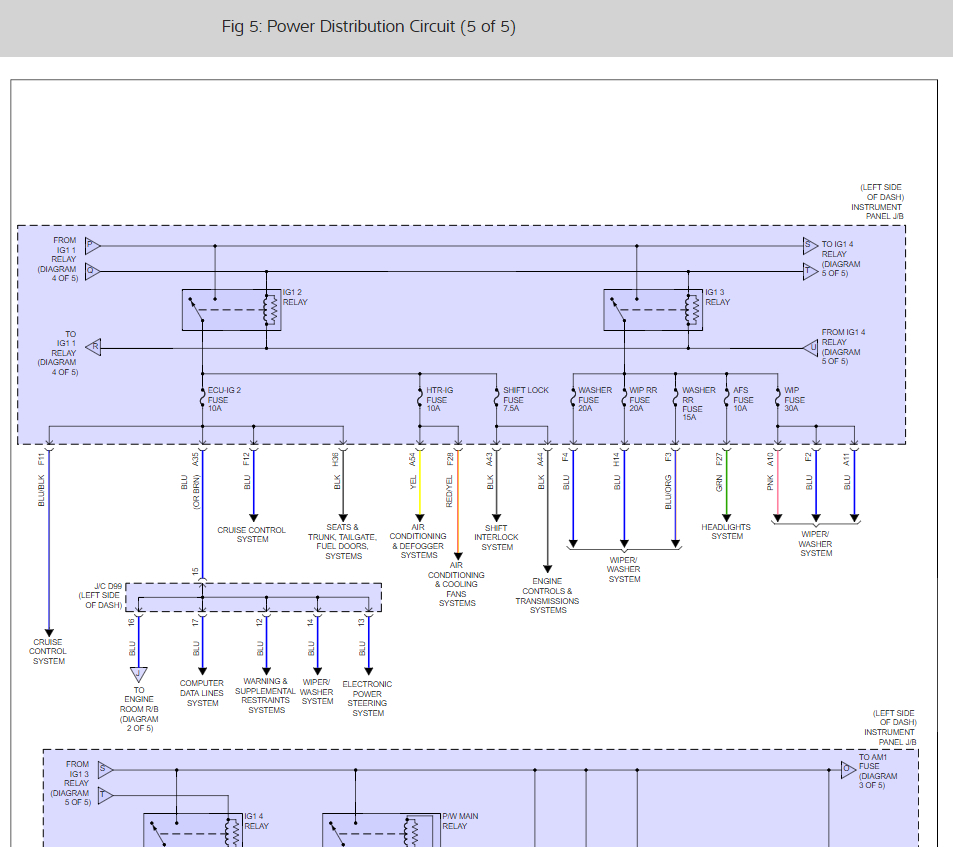This screenshot has height=856, width=953.
Task: Select the ECU-IG 2 10A fuse symbol
Action: (203, 400)
